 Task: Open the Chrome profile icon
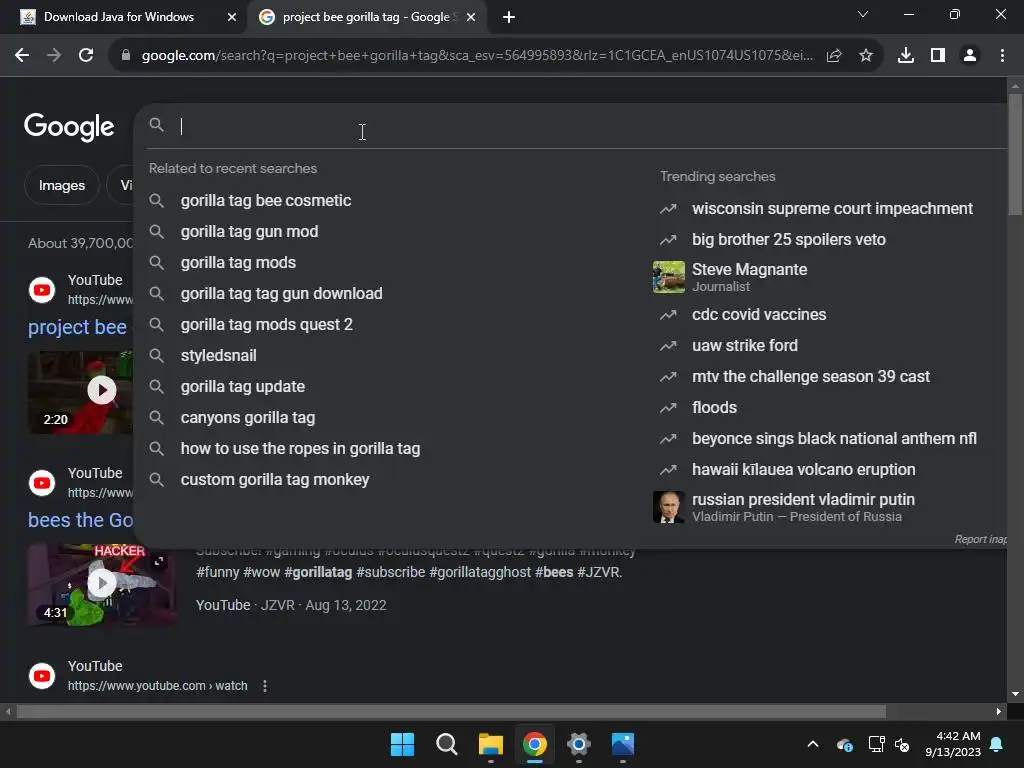[970, 56]
